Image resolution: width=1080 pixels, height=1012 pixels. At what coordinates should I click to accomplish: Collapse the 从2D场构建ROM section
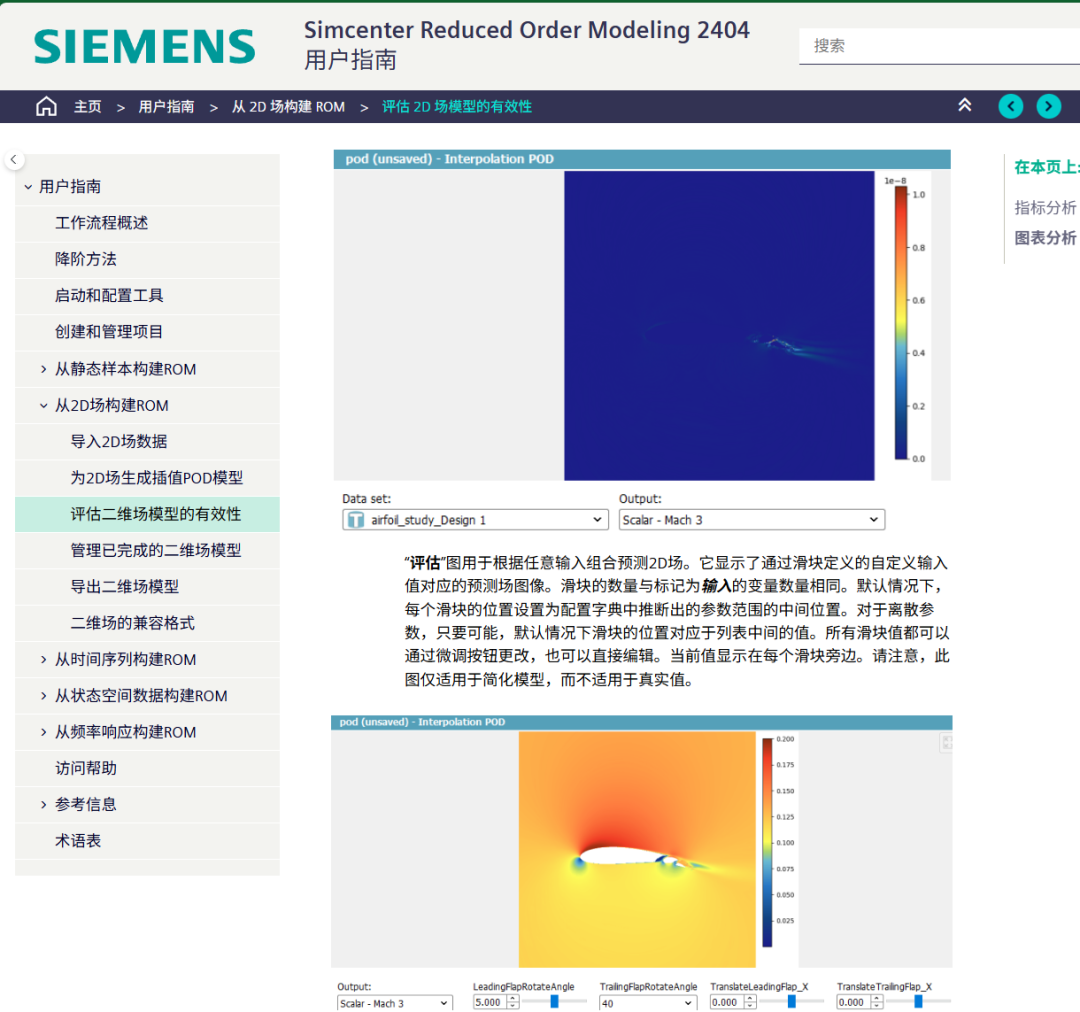(x=43, y=406)
